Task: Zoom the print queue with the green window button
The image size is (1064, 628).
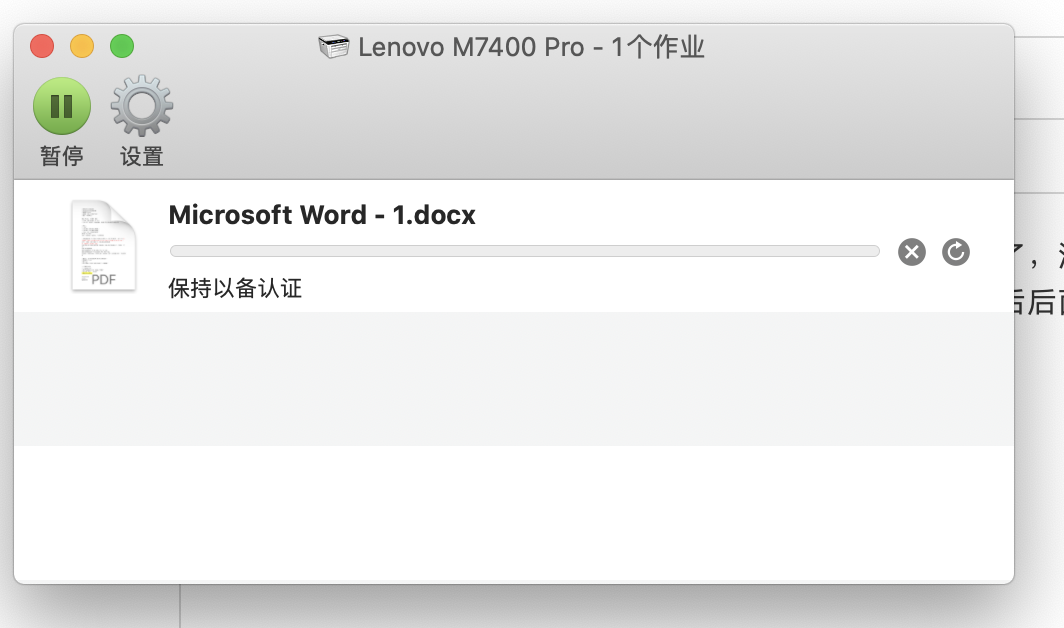Action: click(122, 46)
